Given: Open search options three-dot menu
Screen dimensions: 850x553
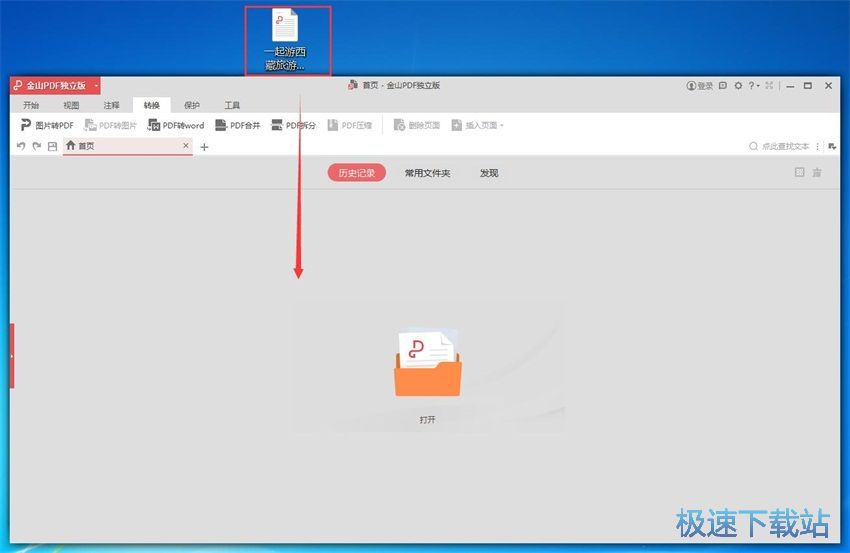Looking at the screenshot, I should click(817, 146).
